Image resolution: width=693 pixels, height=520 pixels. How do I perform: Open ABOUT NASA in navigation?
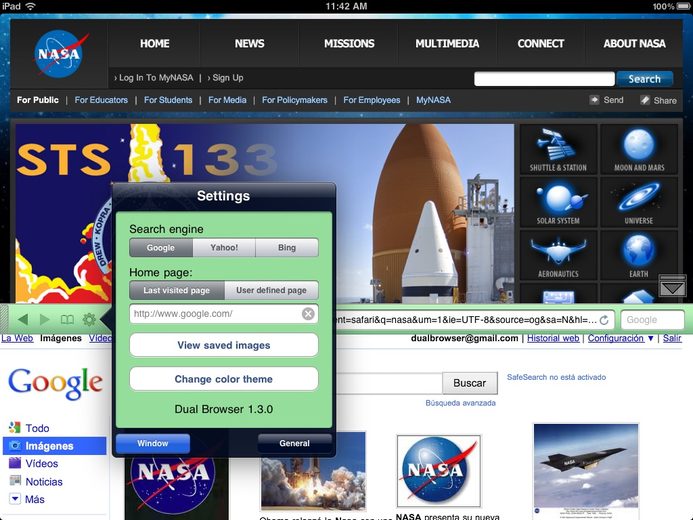(635, 43)
